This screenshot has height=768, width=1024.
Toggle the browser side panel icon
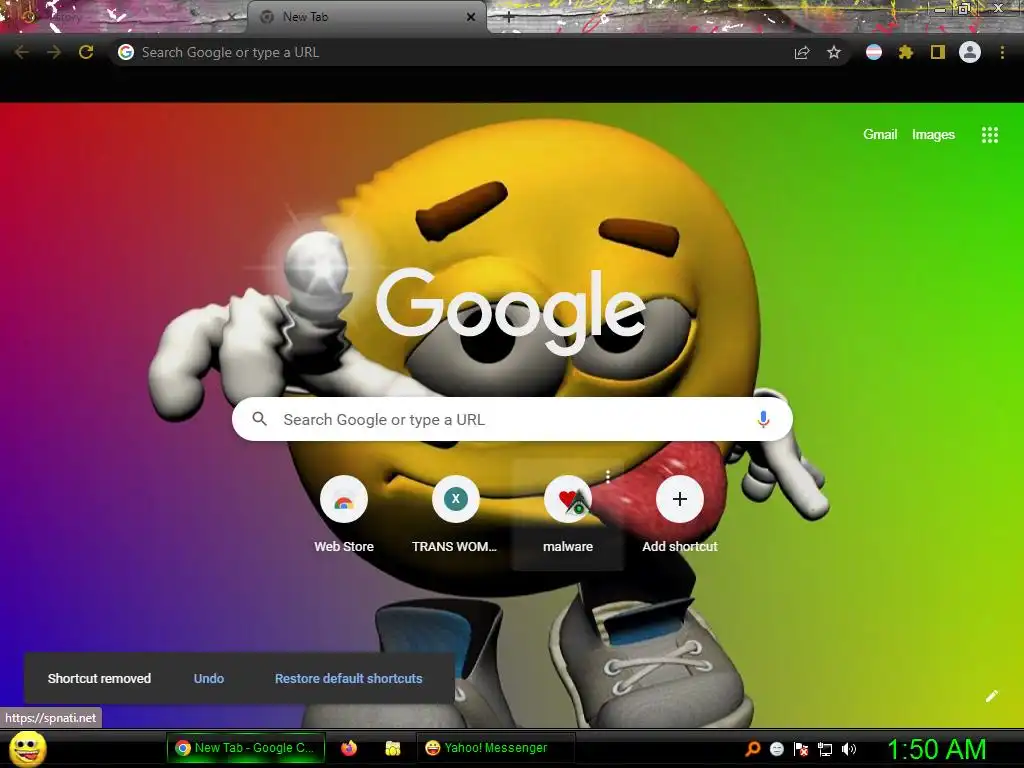938,52
